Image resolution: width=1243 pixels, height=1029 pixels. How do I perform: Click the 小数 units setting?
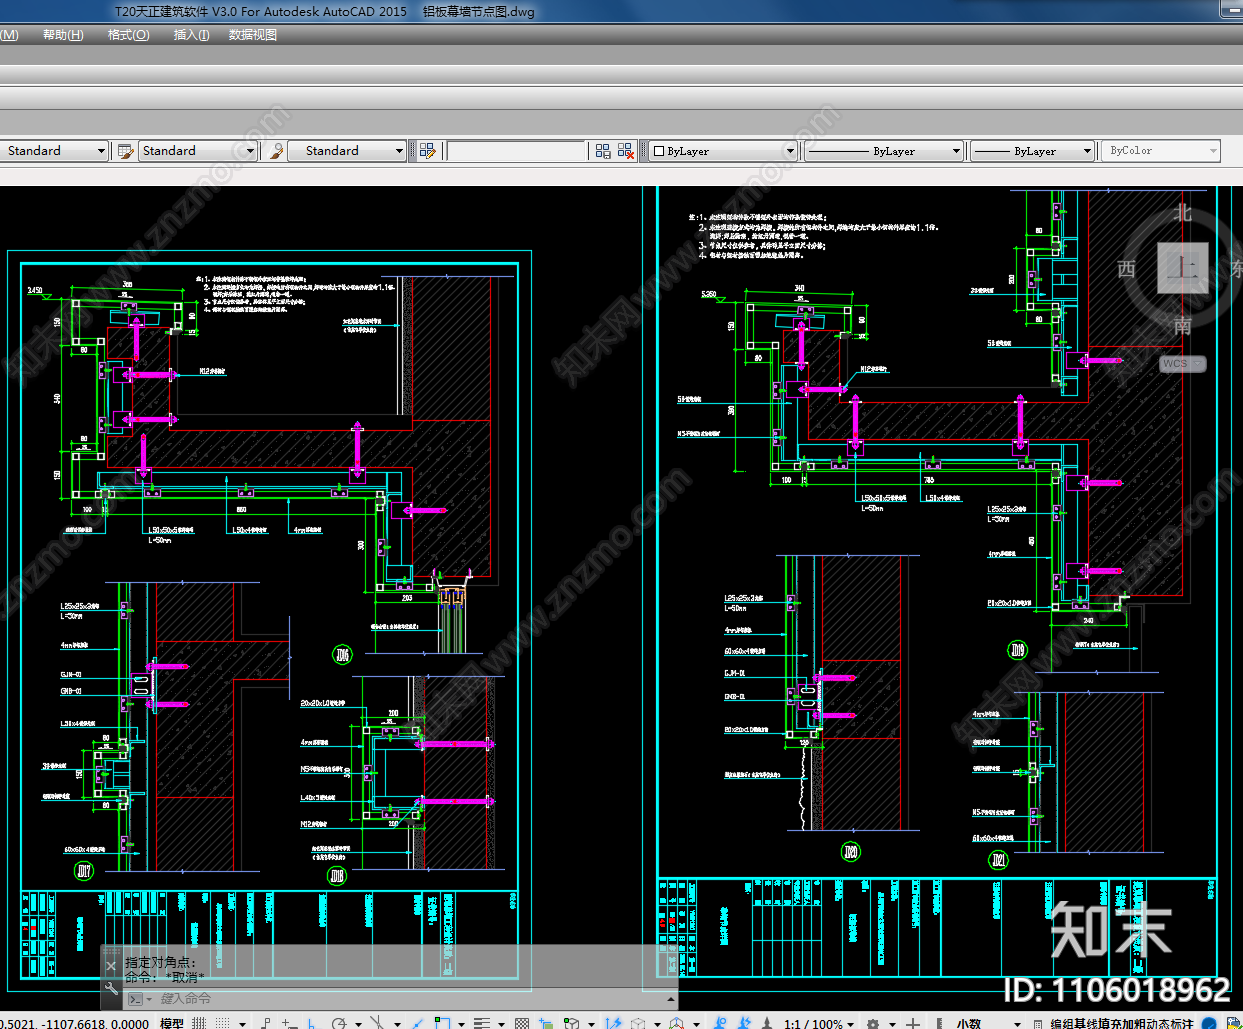pyautogui.click(x=968, y=1023)
